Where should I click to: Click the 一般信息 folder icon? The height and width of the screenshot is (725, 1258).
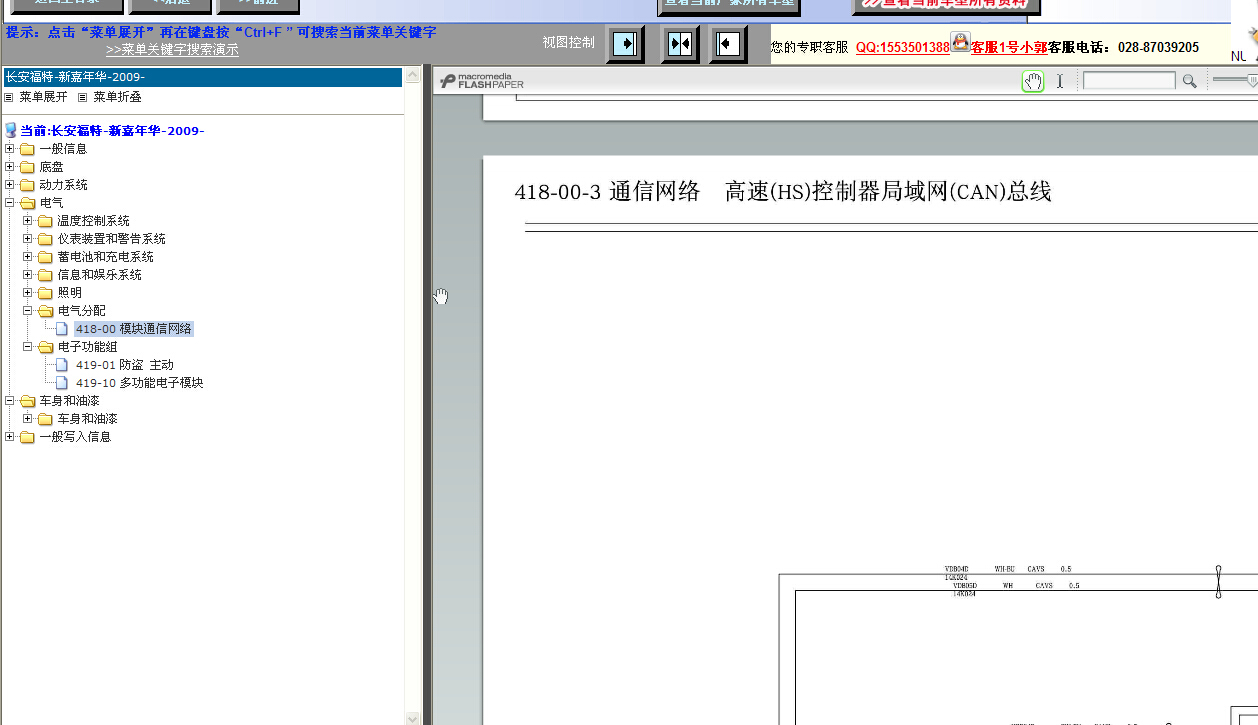pyautogui.click(x=27, y=149)
